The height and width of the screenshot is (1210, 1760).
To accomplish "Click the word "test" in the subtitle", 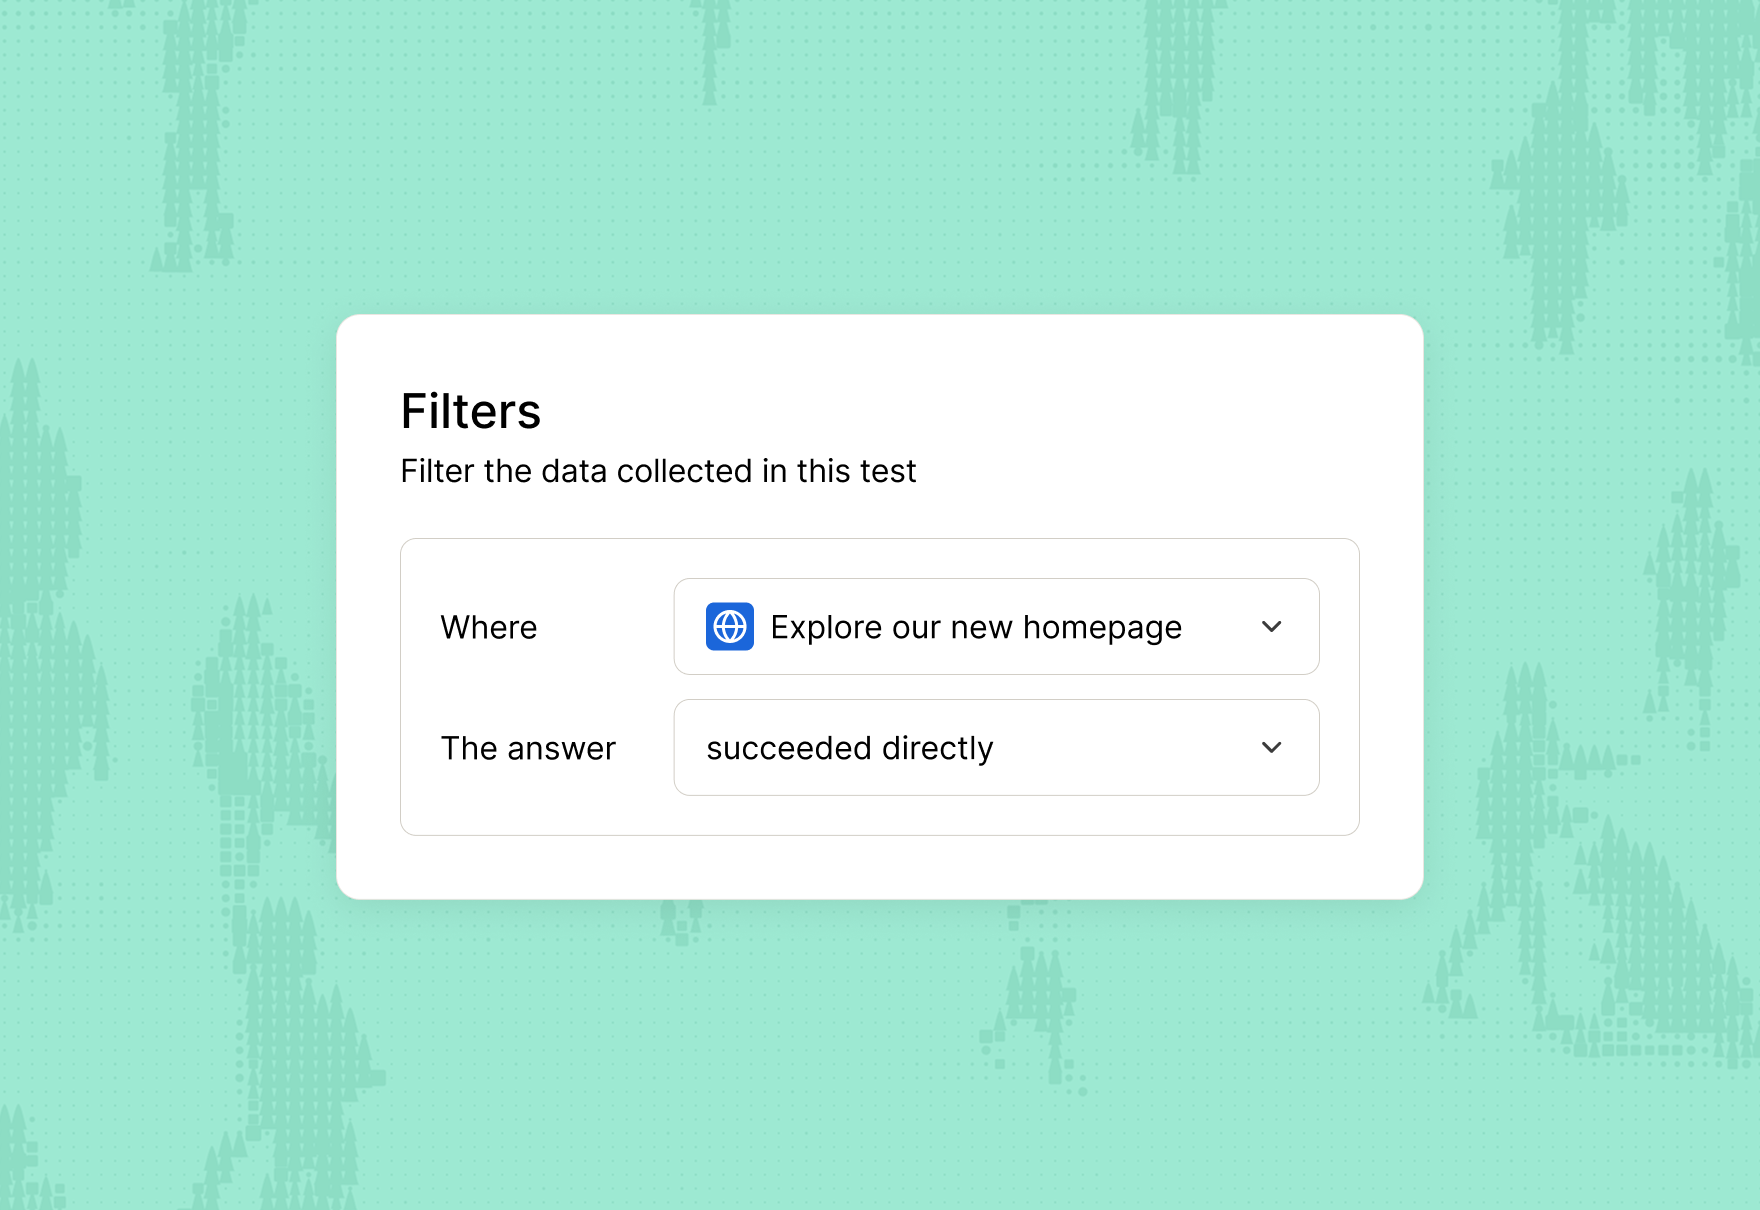I will click(886, 471).
